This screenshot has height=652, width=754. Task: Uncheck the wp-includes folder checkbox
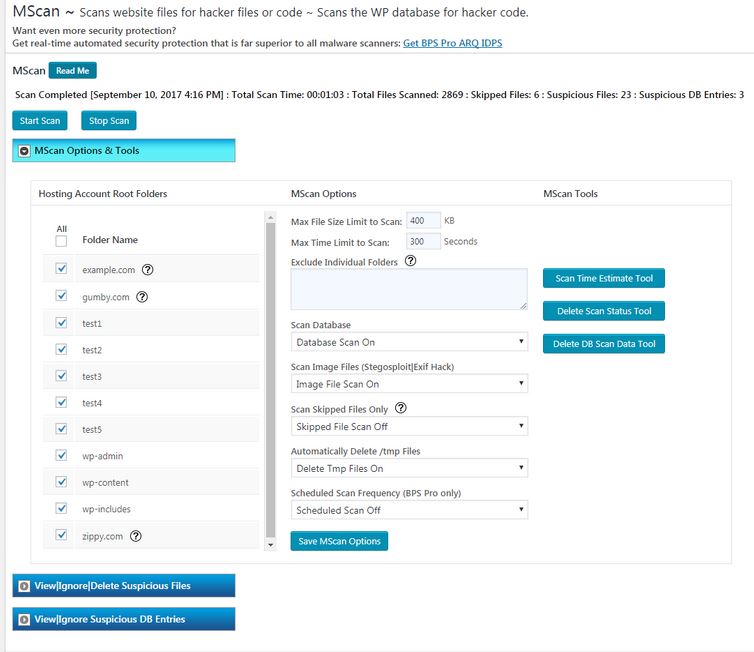point(61,508)
